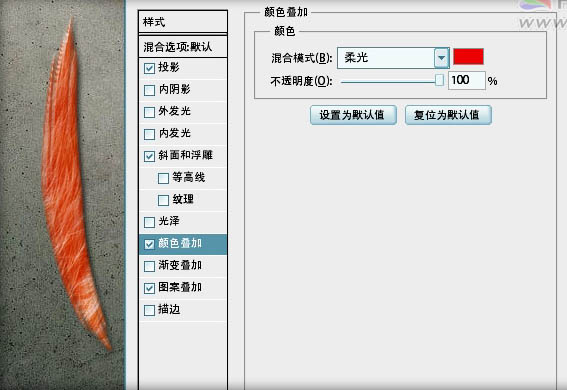Viewport: 567px width, 390px height.
Task: Click the 设置为默认值 button
Action: [353, 115]
